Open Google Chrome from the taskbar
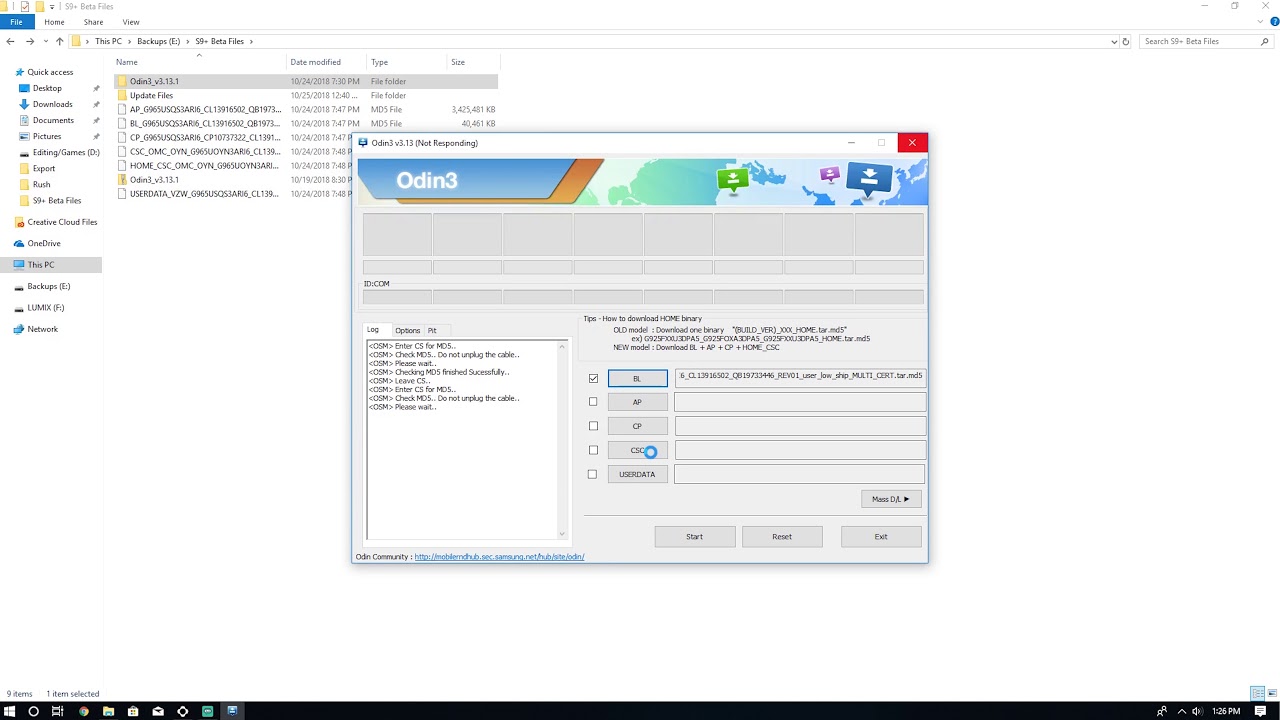 [x=84, y=711]
